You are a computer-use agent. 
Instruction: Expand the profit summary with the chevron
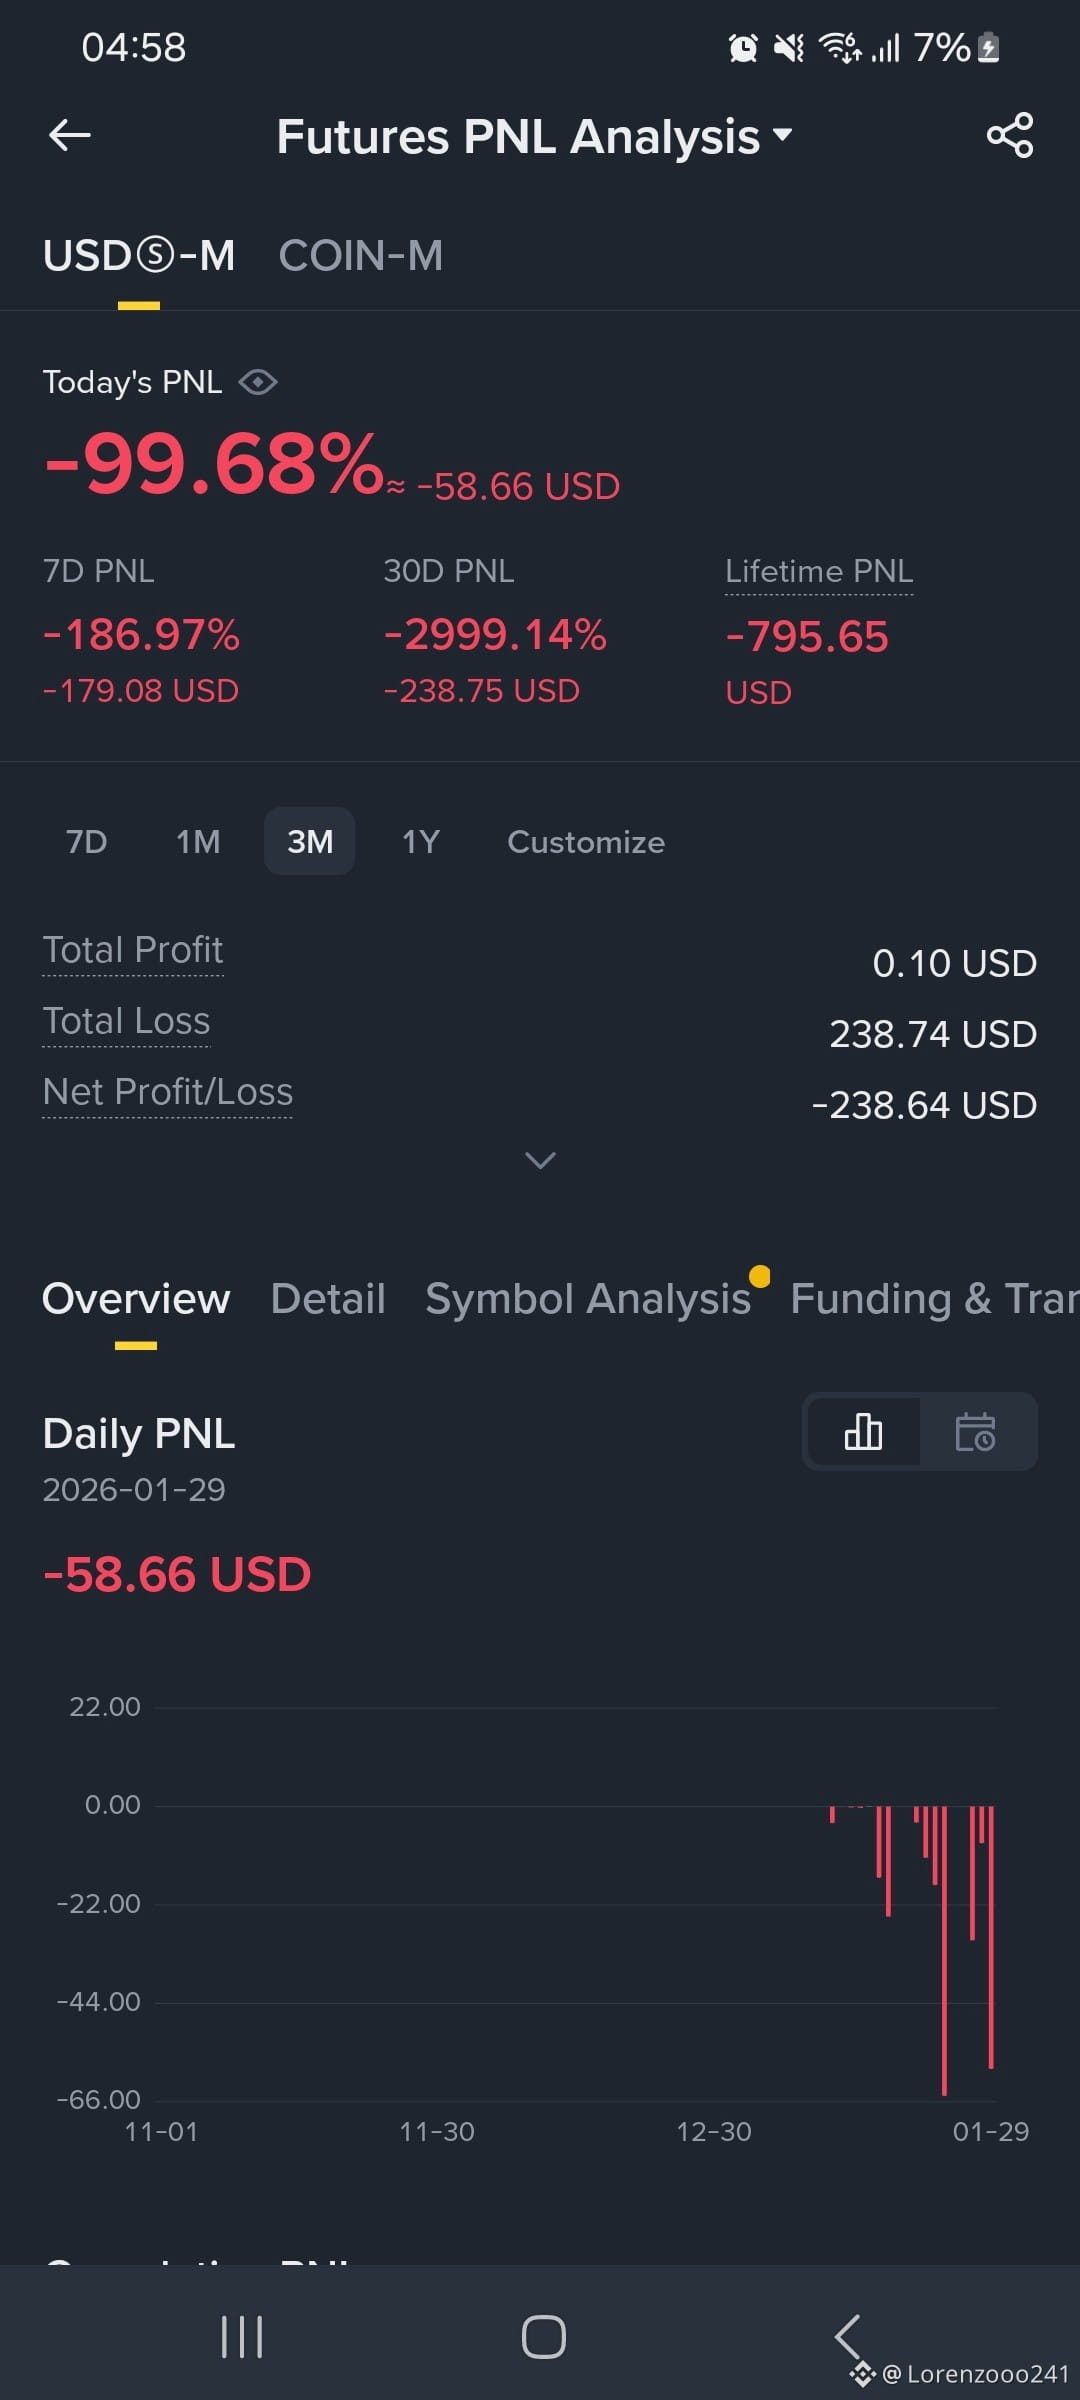click(540, 1160)
